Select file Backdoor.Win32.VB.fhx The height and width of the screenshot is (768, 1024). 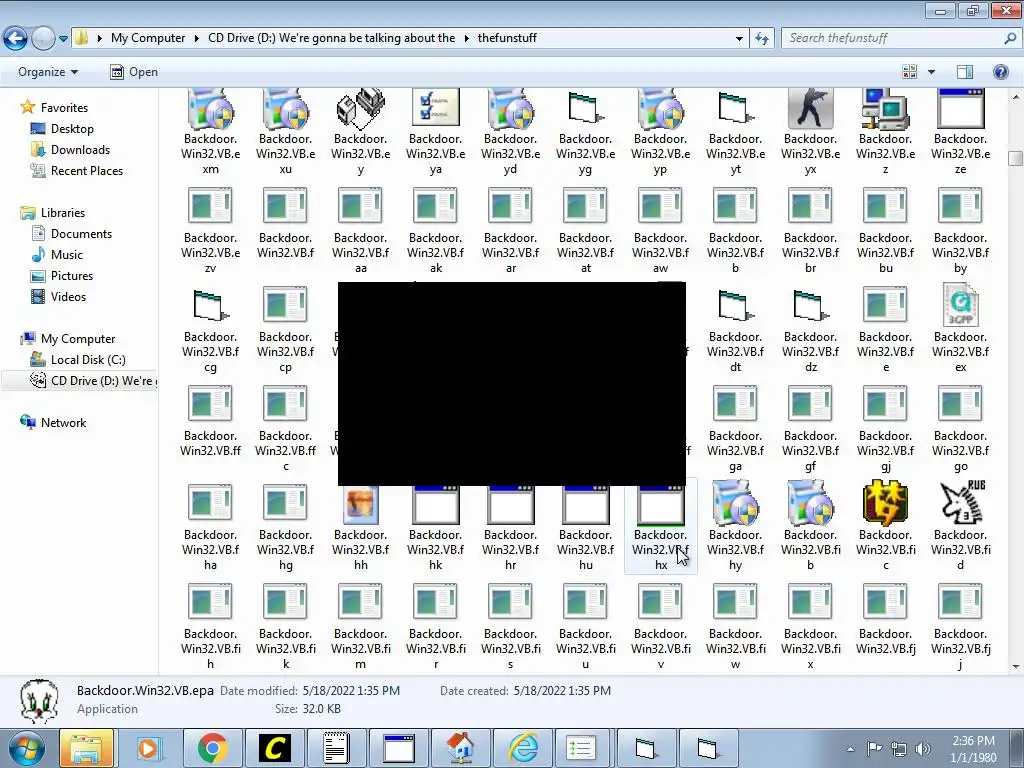tap(661, 527)
